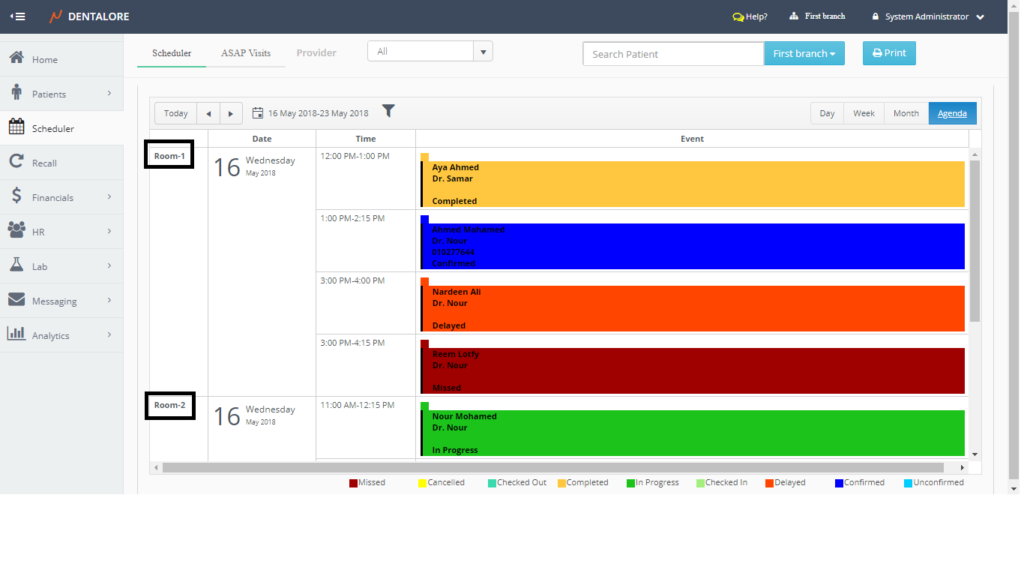Go to previous date range arrow
The height and width of the screenshot is (576, 1024).
pos(208,114)
